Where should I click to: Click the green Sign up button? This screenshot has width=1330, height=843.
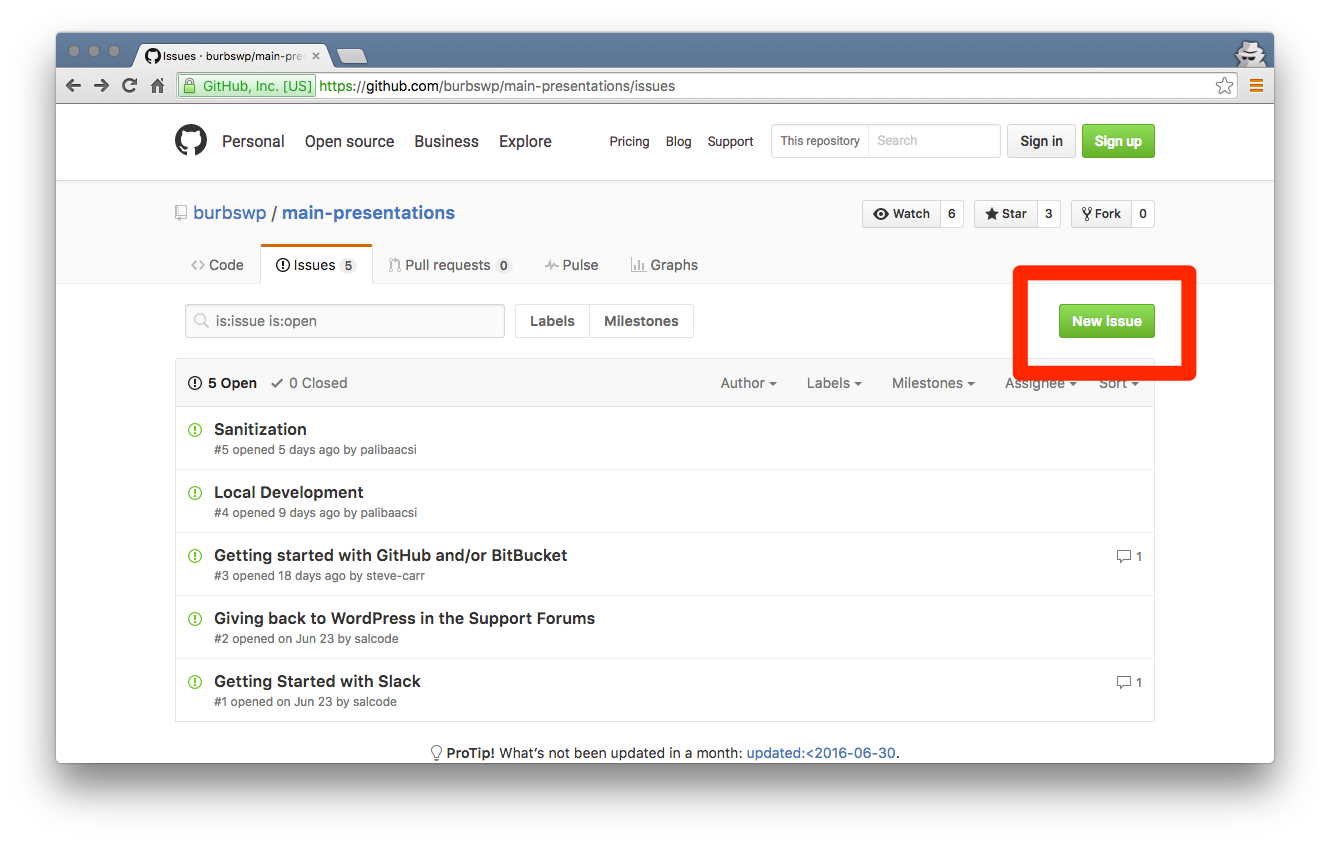1118,141
